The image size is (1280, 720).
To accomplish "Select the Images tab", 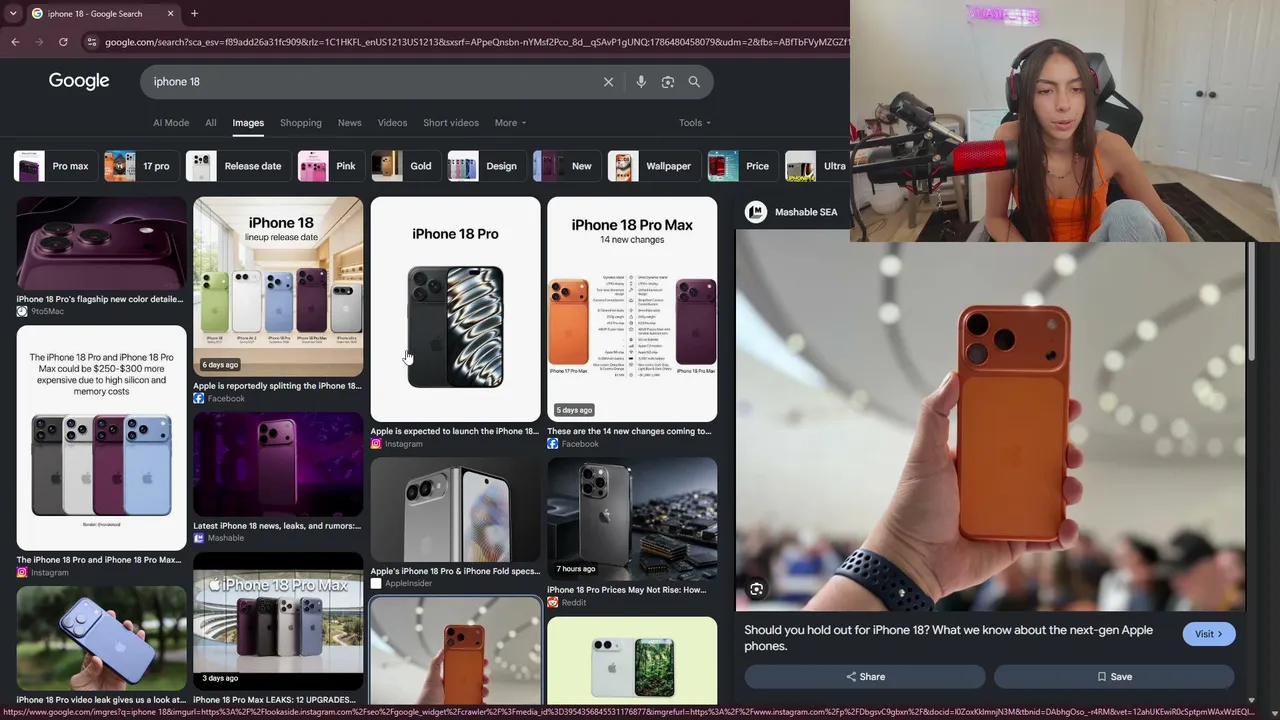I will pos(248,123).
